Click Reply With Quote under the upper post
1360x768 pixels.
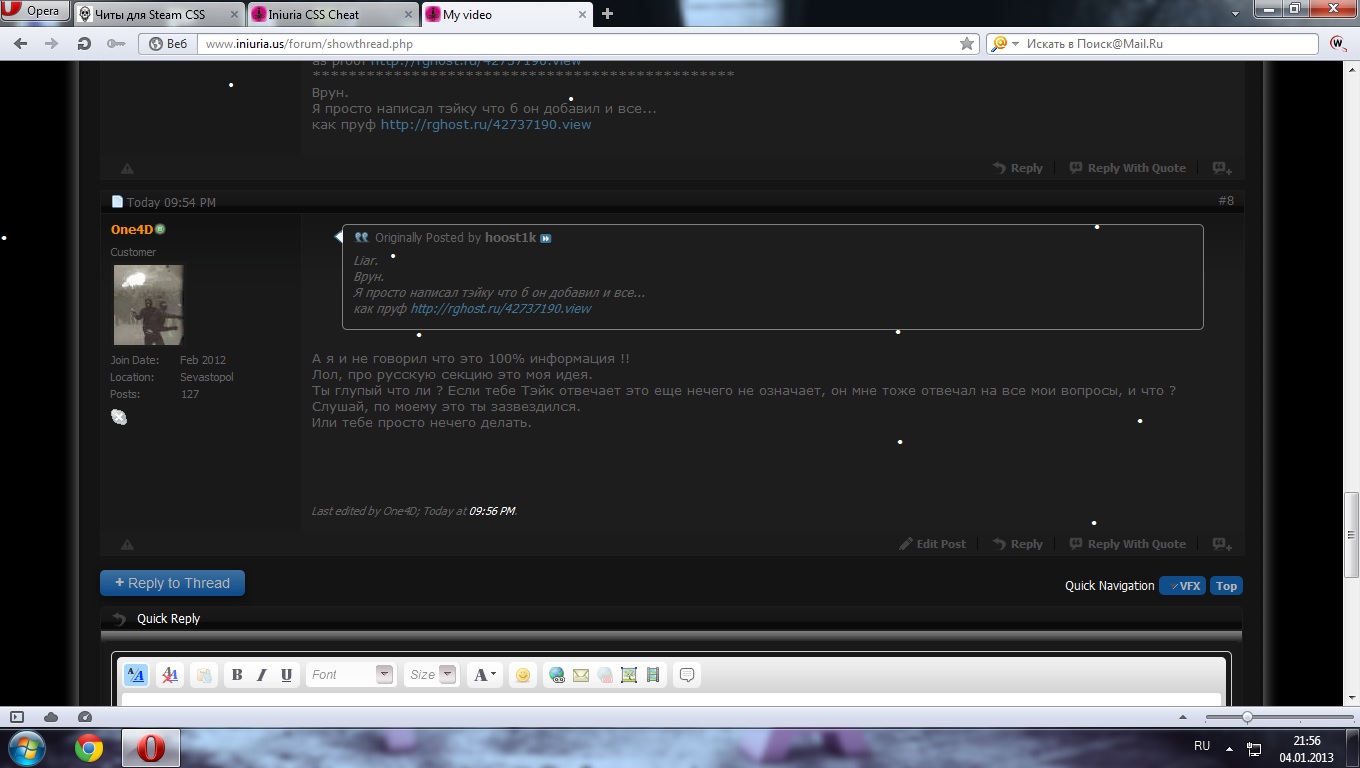[1128, 168]
